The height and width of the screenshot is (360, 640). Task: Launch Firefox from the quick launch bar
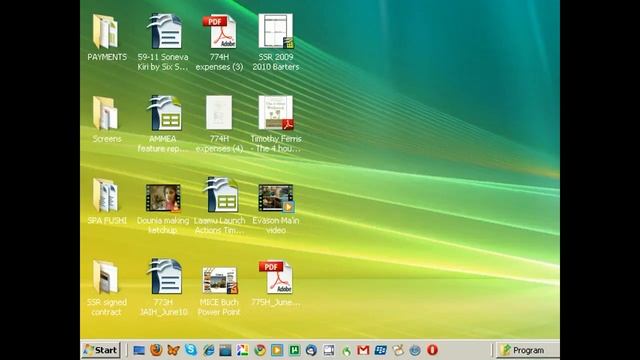[x=156, y=350]
